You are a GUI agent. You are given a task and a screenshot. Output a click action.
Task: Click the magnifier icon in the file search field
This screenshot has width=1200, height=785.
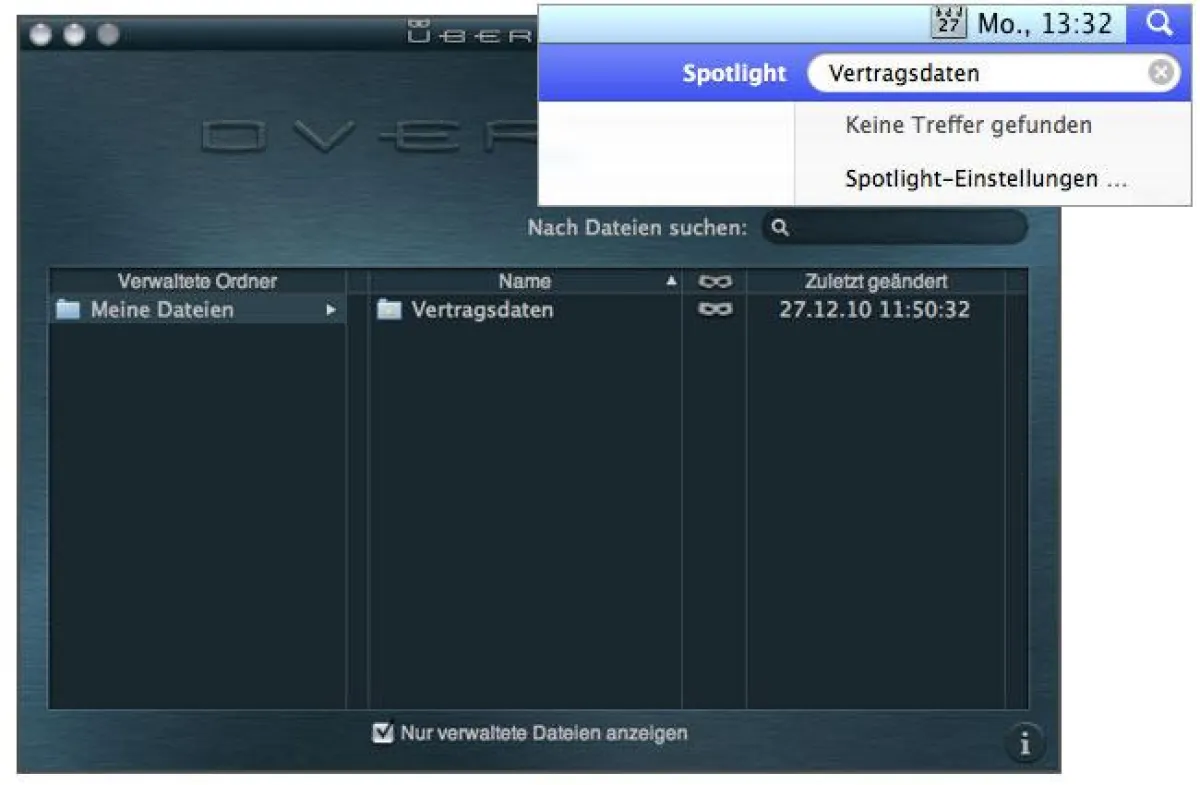(x=781, y=228)
